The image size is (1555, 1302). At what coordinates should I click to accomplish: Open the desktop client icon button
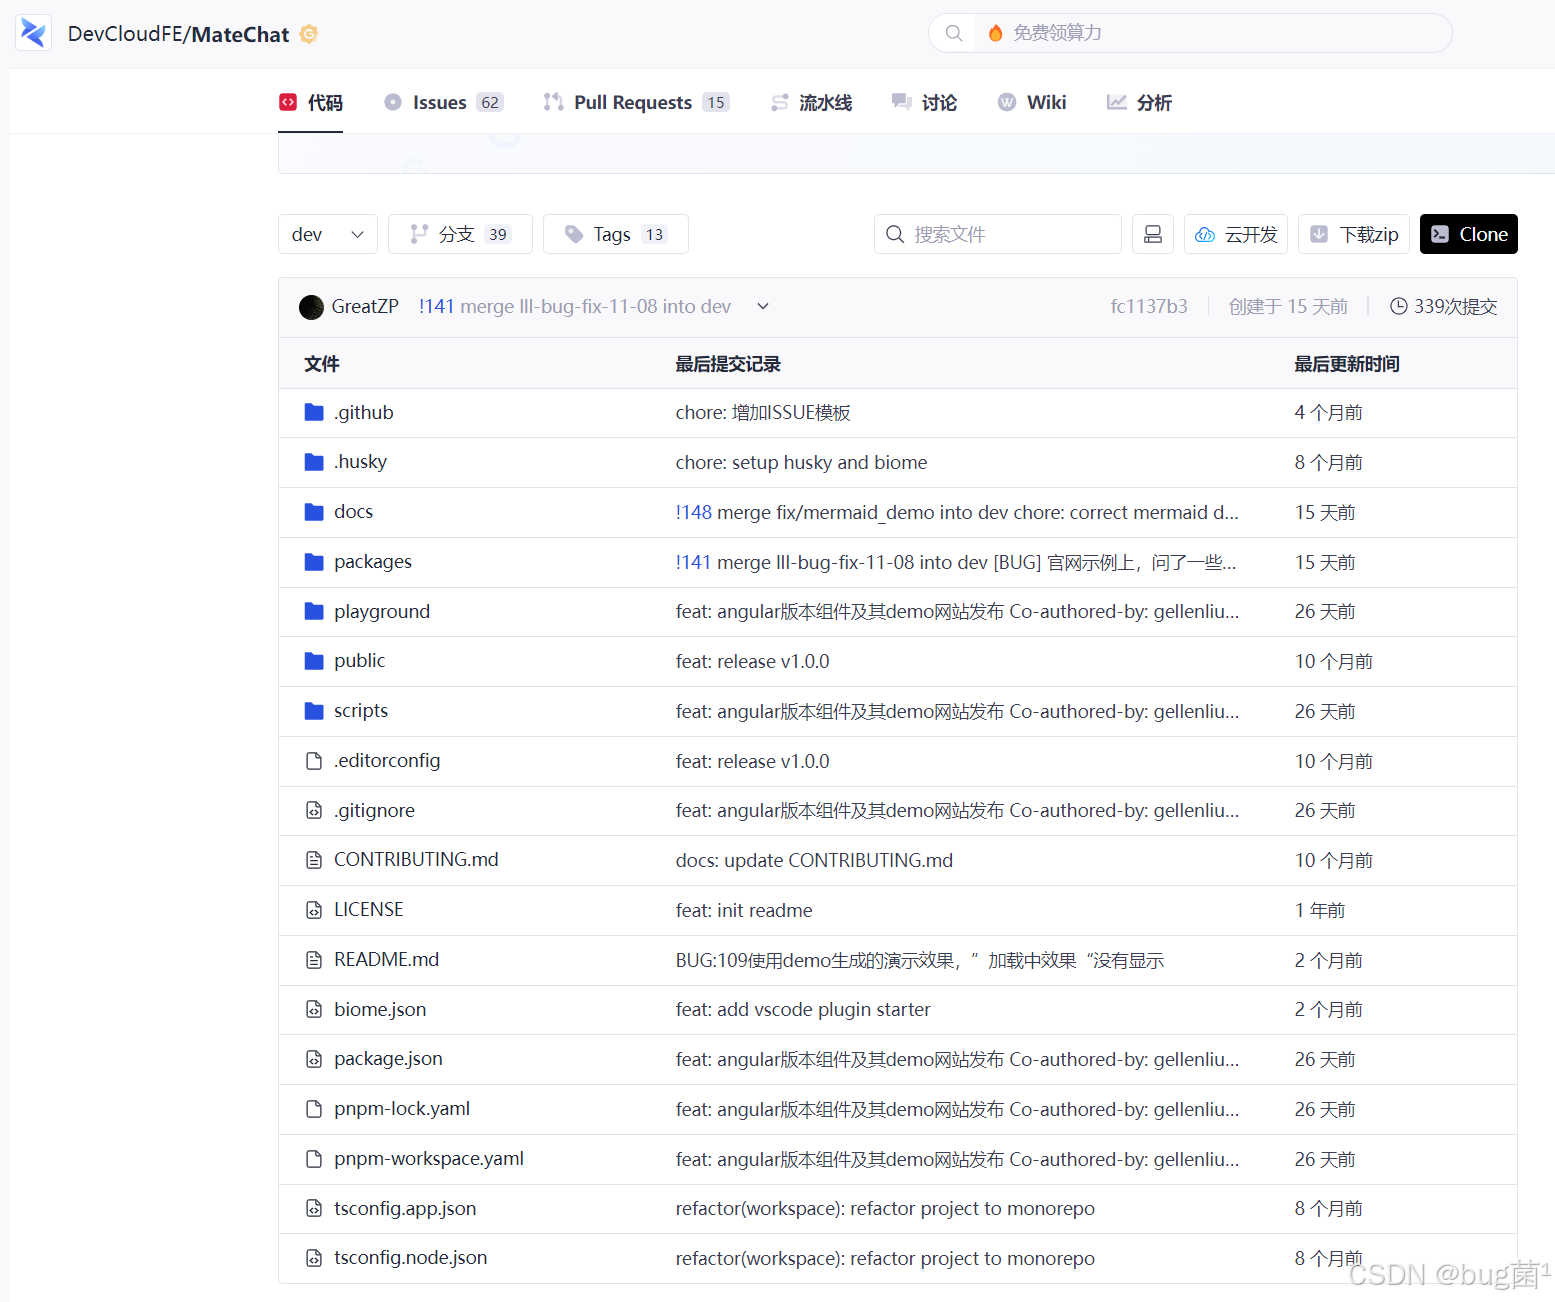click(1153, 234)
